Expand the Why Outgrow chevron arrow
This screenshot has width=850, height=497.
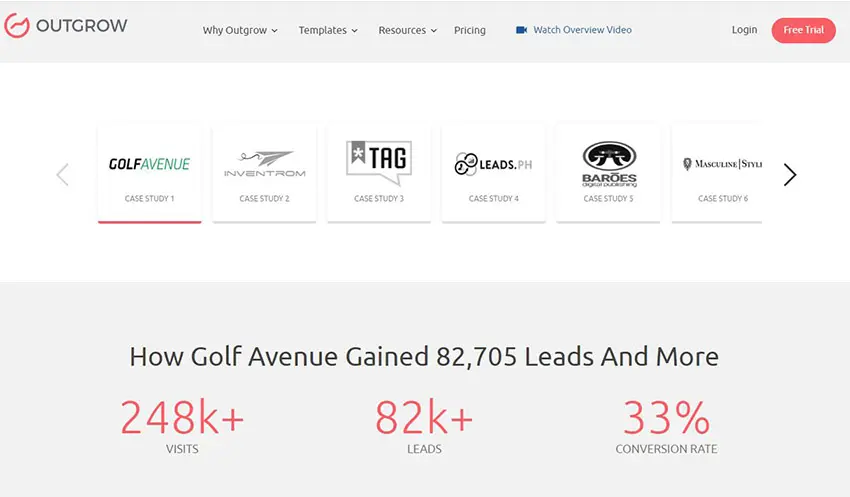(x=274, y=31)
